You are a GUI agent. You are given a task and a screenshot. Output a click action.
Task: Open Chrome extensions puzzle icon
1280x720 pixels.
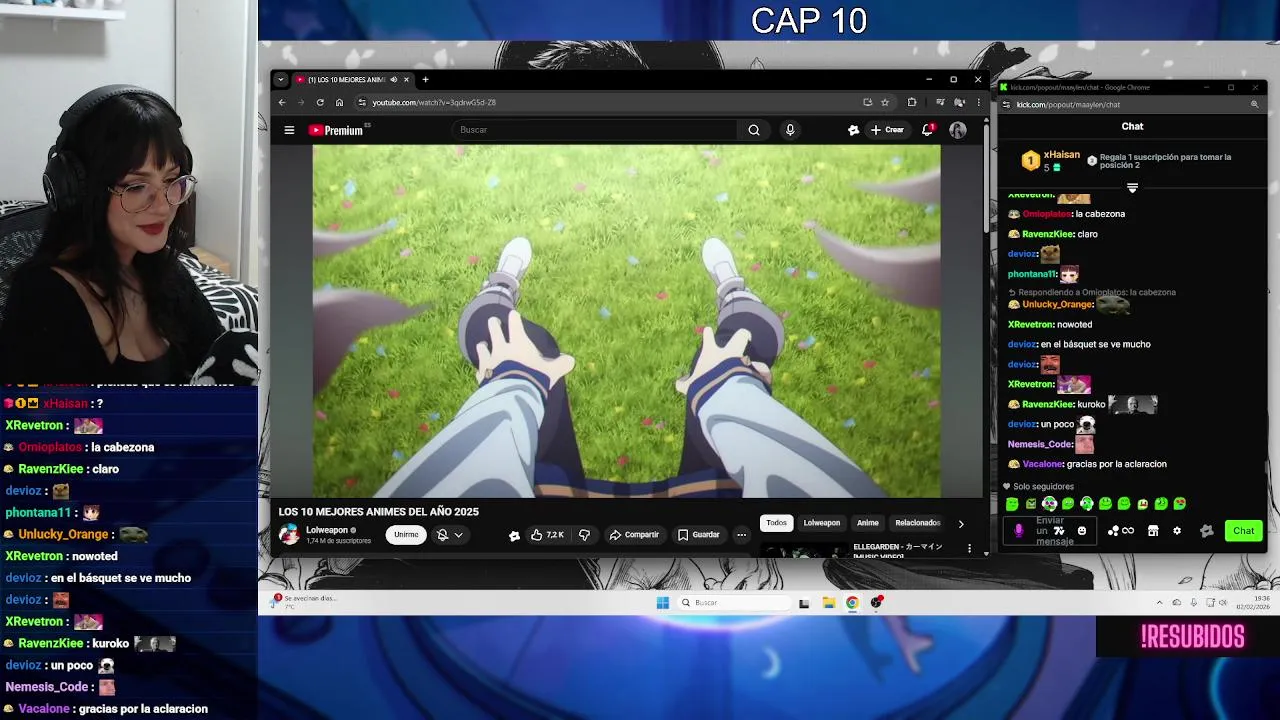pyautogui.click(x=912, y=102)
